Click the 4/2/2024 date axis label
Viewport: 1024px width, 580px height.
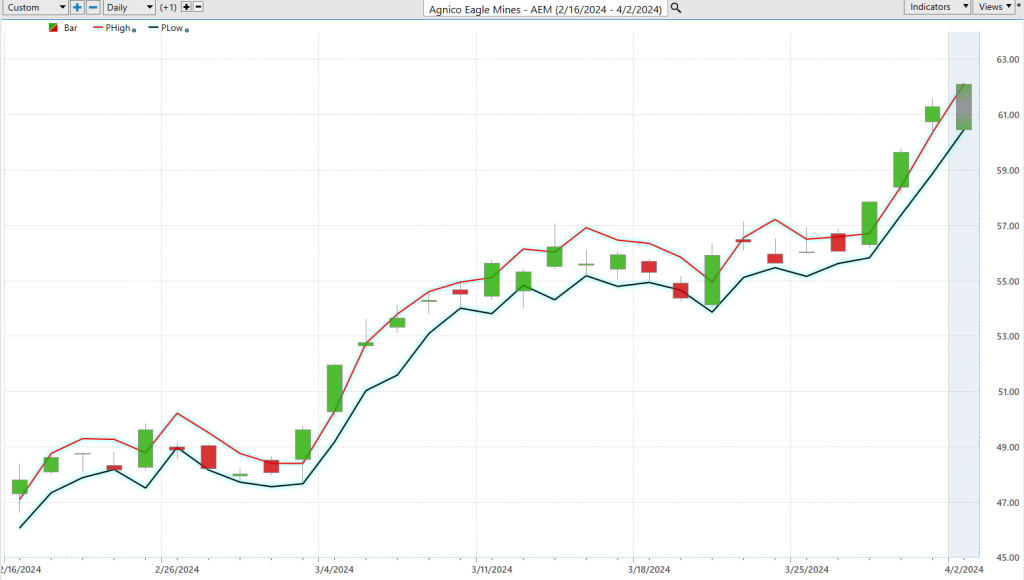click(964, 570)
